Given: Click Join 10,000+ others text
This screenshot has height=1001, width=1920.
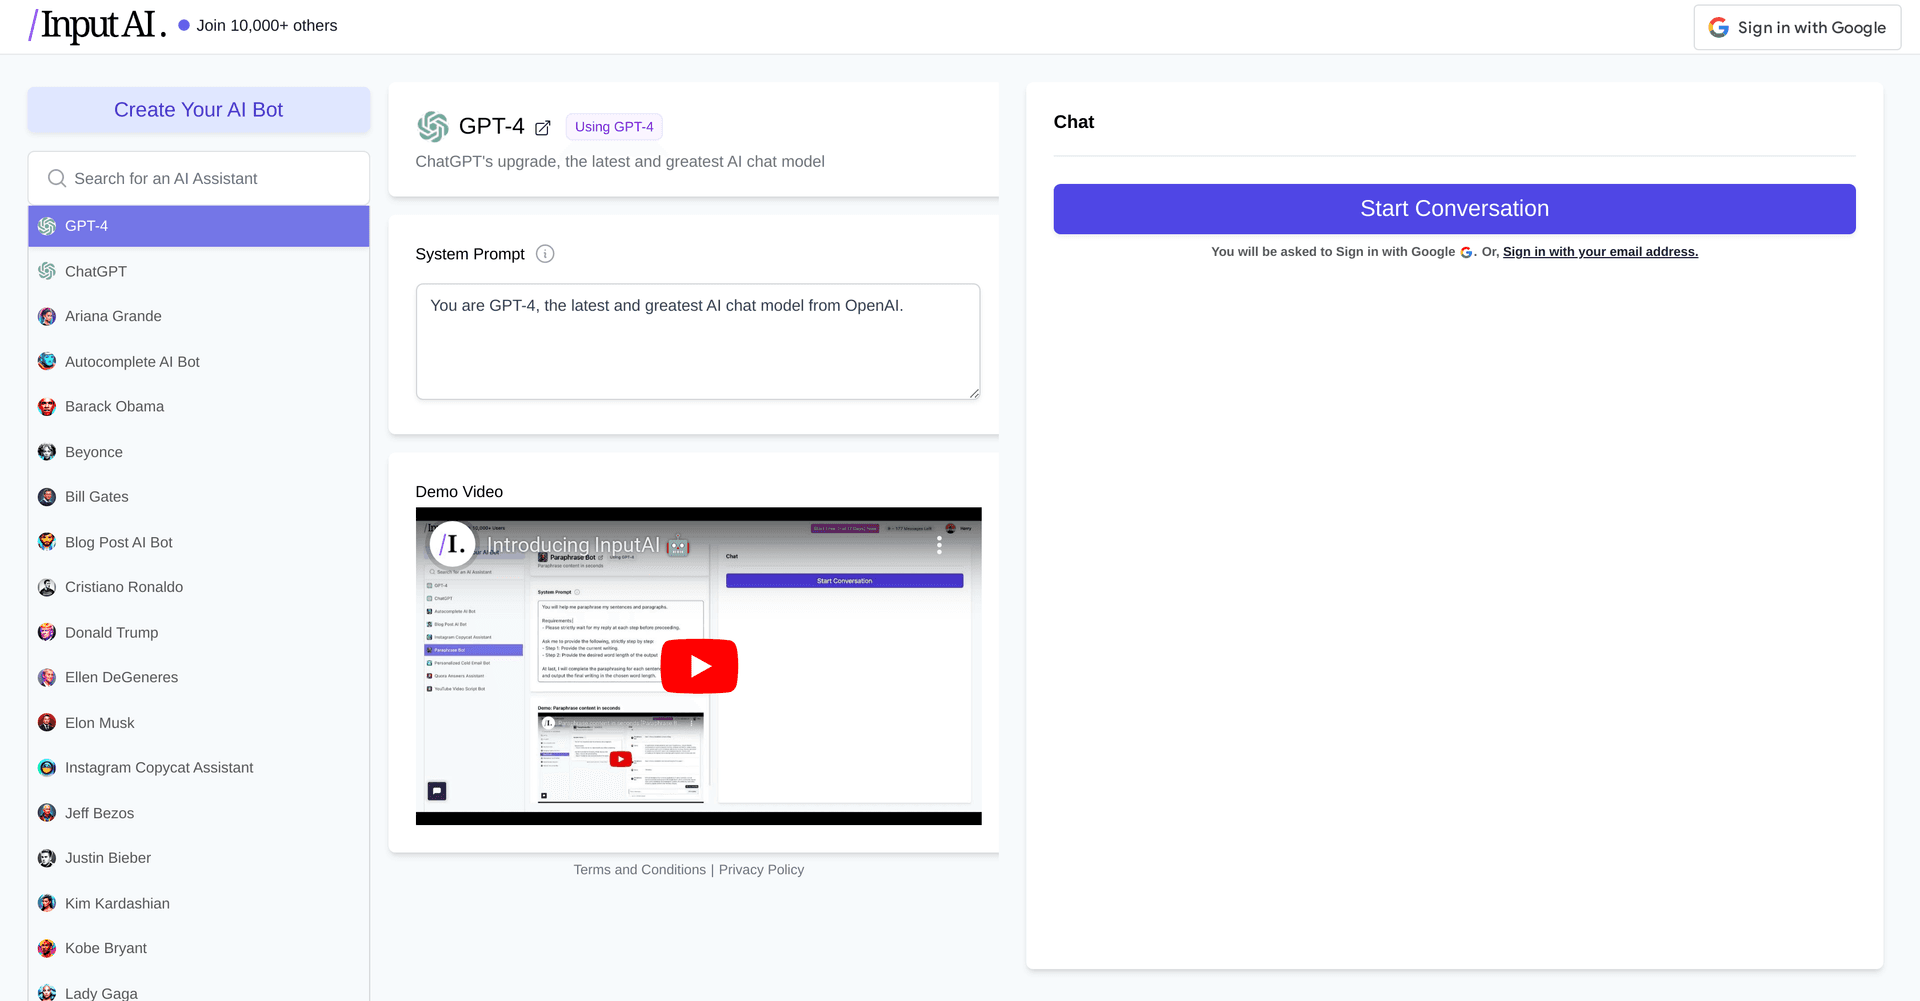Looking at the screenshot, I should (267, 26).
